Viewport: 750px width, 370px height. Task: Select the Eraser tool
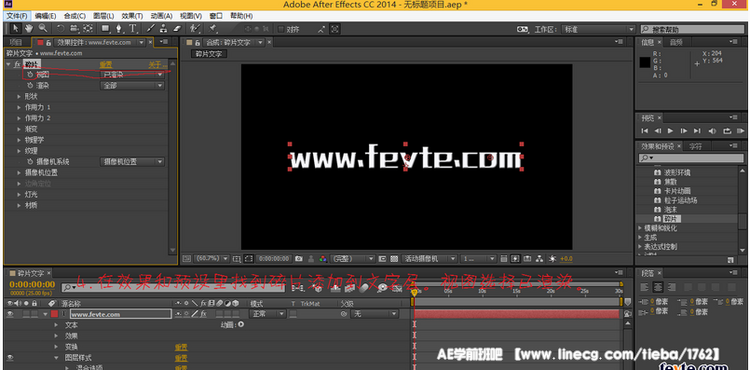coord(177,29)
